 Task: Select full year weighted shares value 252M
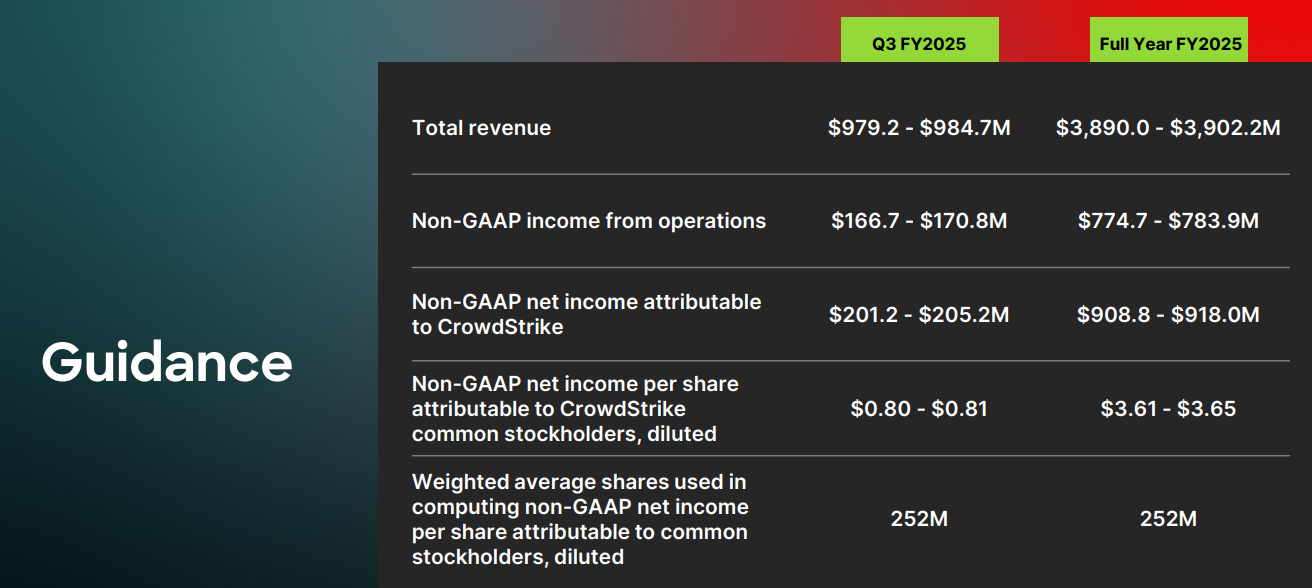tap(1168, 519)
